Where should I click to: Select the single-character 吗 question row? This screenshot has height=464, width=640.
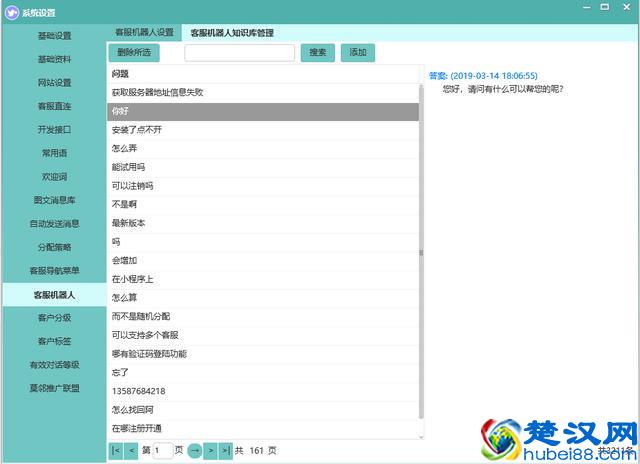(x=263, y=242)
